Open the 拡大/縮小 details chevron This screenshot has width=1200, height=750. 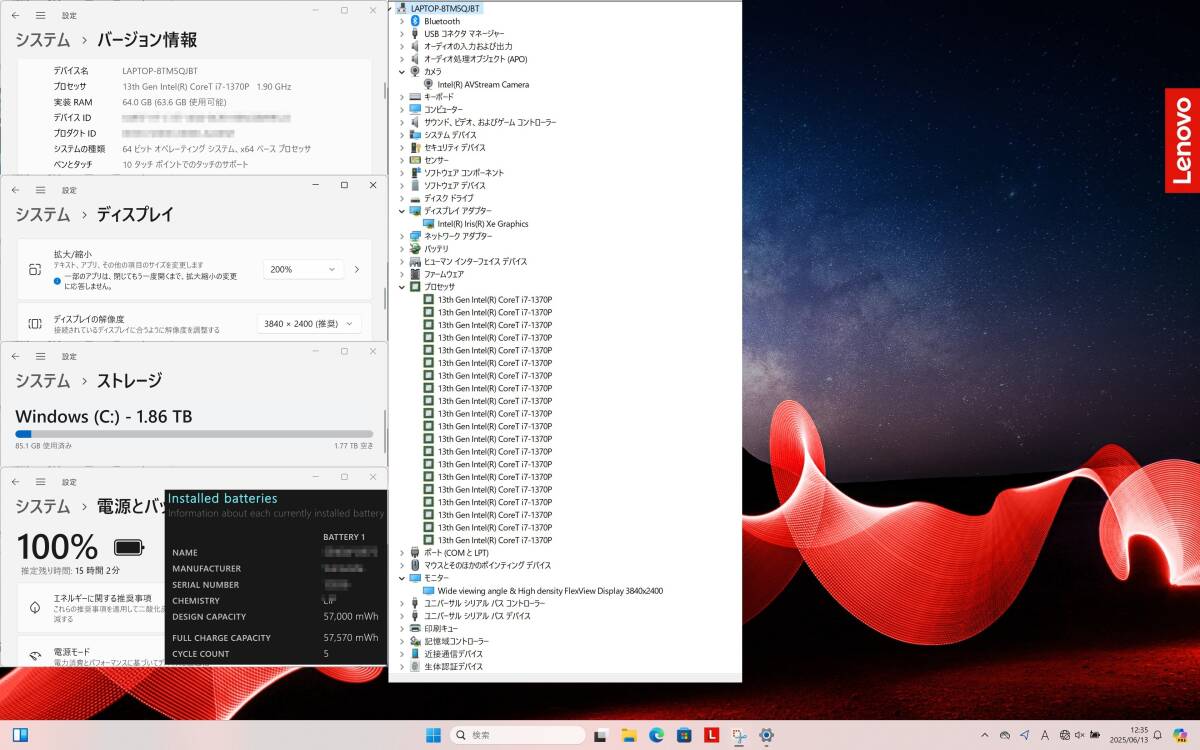click(357, 269)
